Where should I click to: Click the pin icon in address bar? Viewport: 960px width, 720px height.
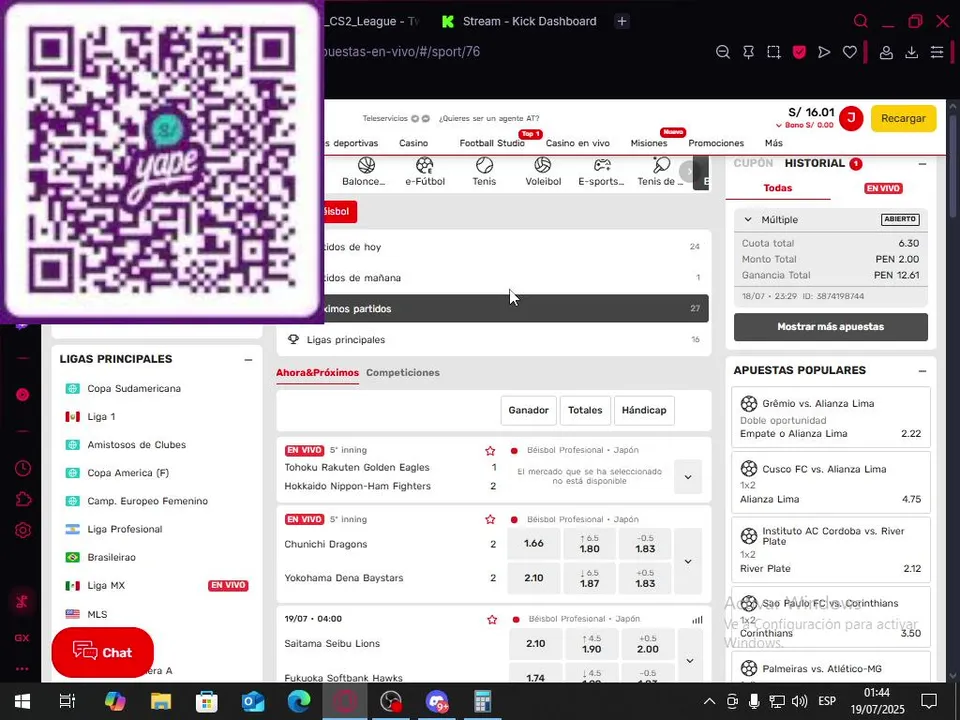748,52
